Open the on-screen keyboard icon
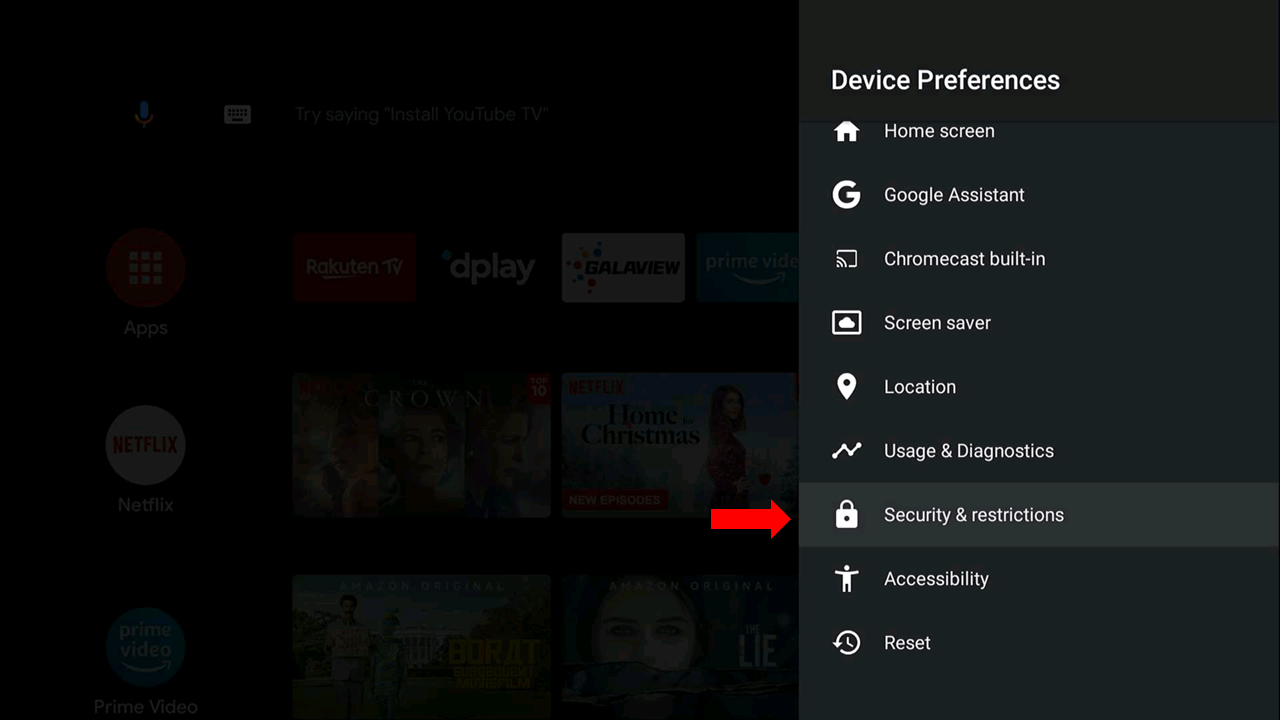Screen dimensions: 1280x720 [x=237, y=114]
